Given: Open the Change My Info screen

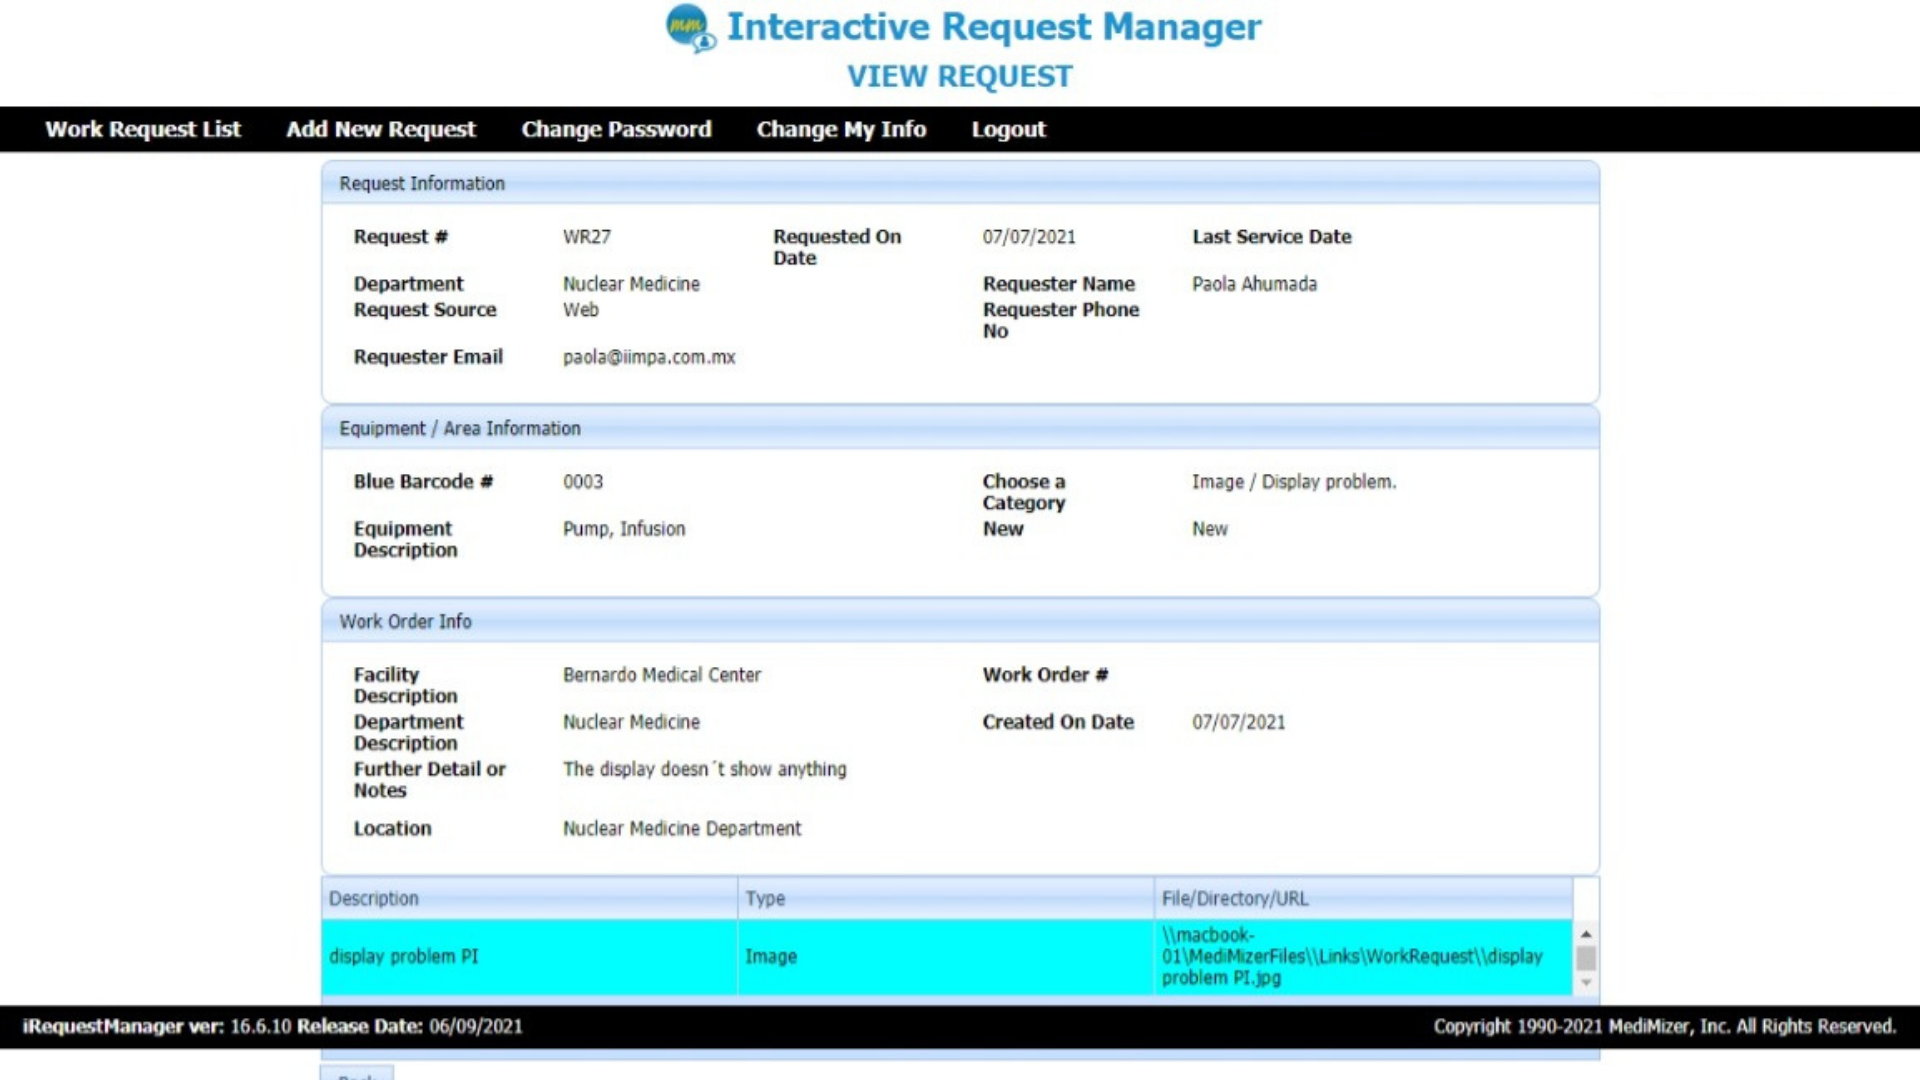Looking at the screenshot, I should (x=841, y=129).
